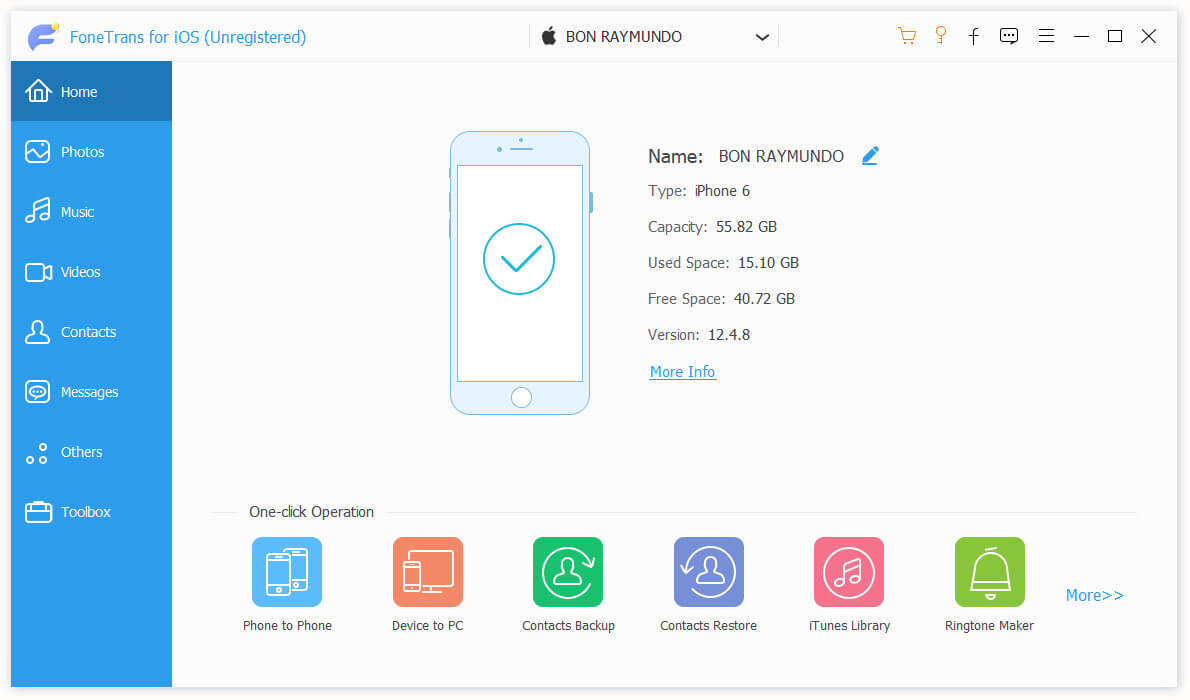Open the hamburger menu

pyautogui.click(x=1047, y=36)
